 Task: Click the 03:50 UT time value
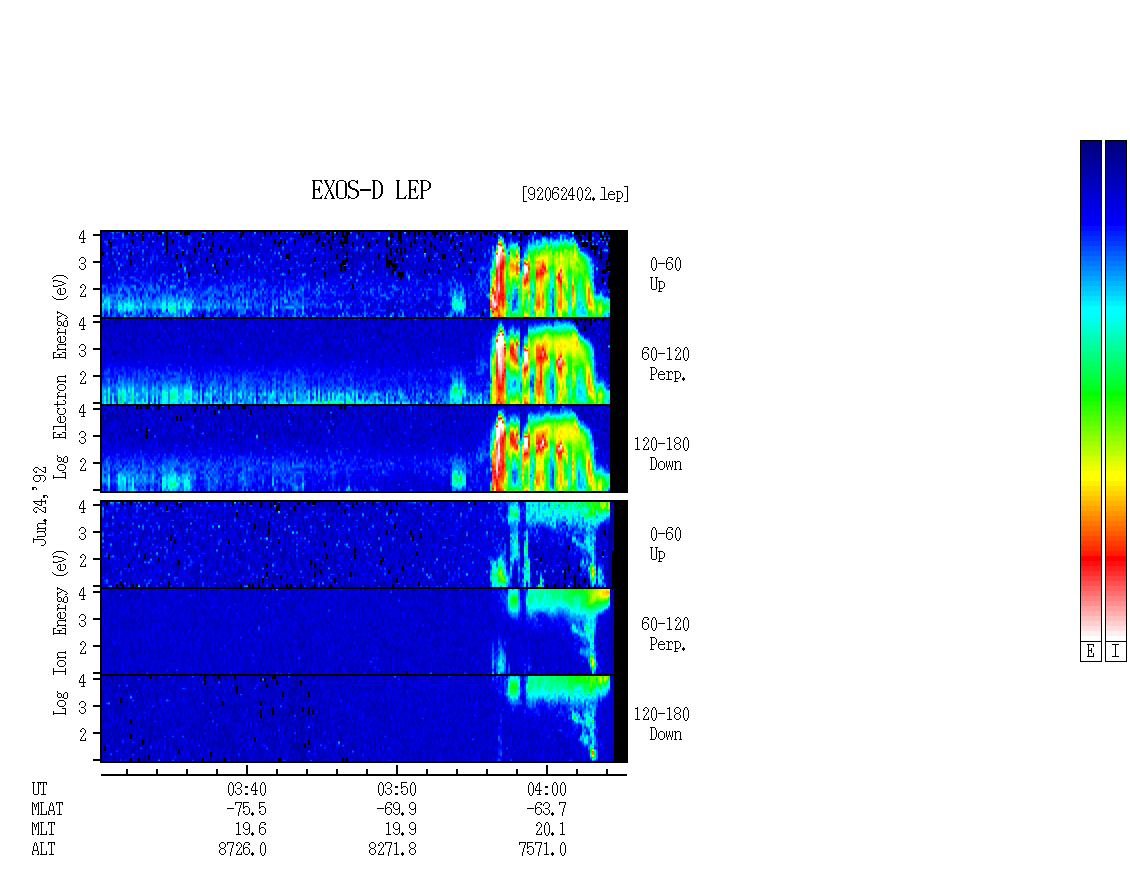[x=397, y=789]
